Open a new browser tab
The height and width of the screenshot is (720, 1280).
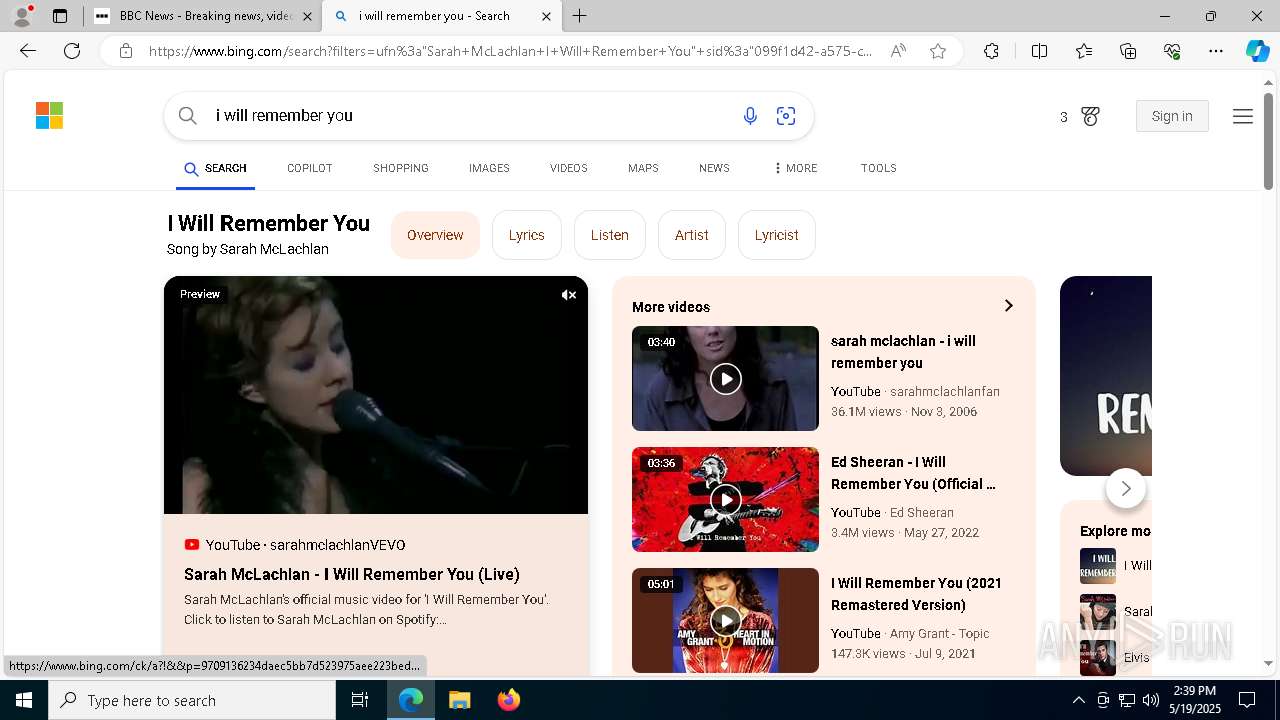580,16
